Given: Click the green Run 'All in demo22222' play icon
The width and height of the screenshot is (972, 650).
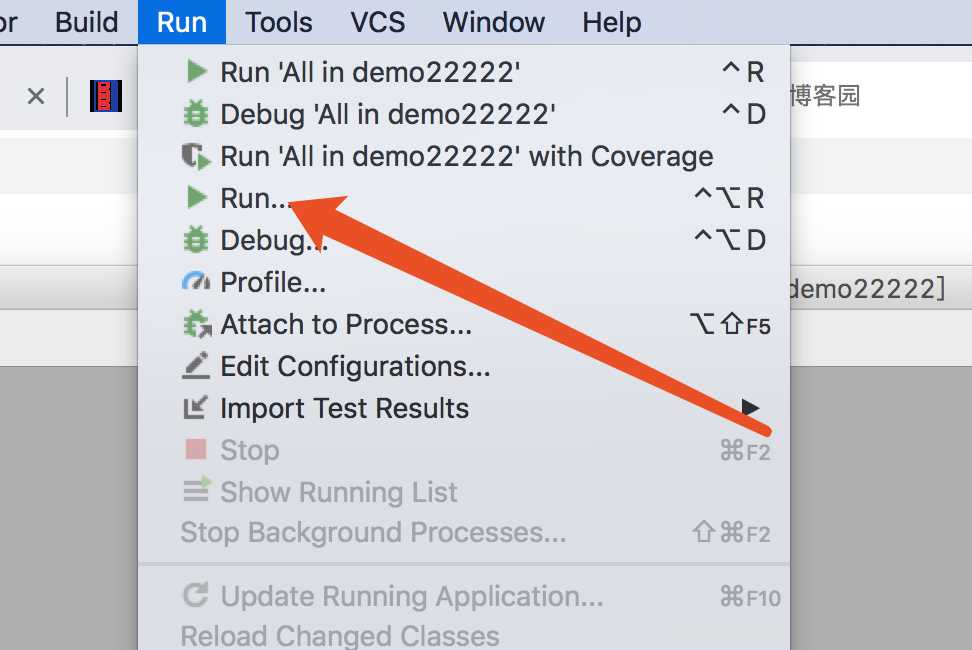Looking at the screenshot, I should click(x=197, y=72).
